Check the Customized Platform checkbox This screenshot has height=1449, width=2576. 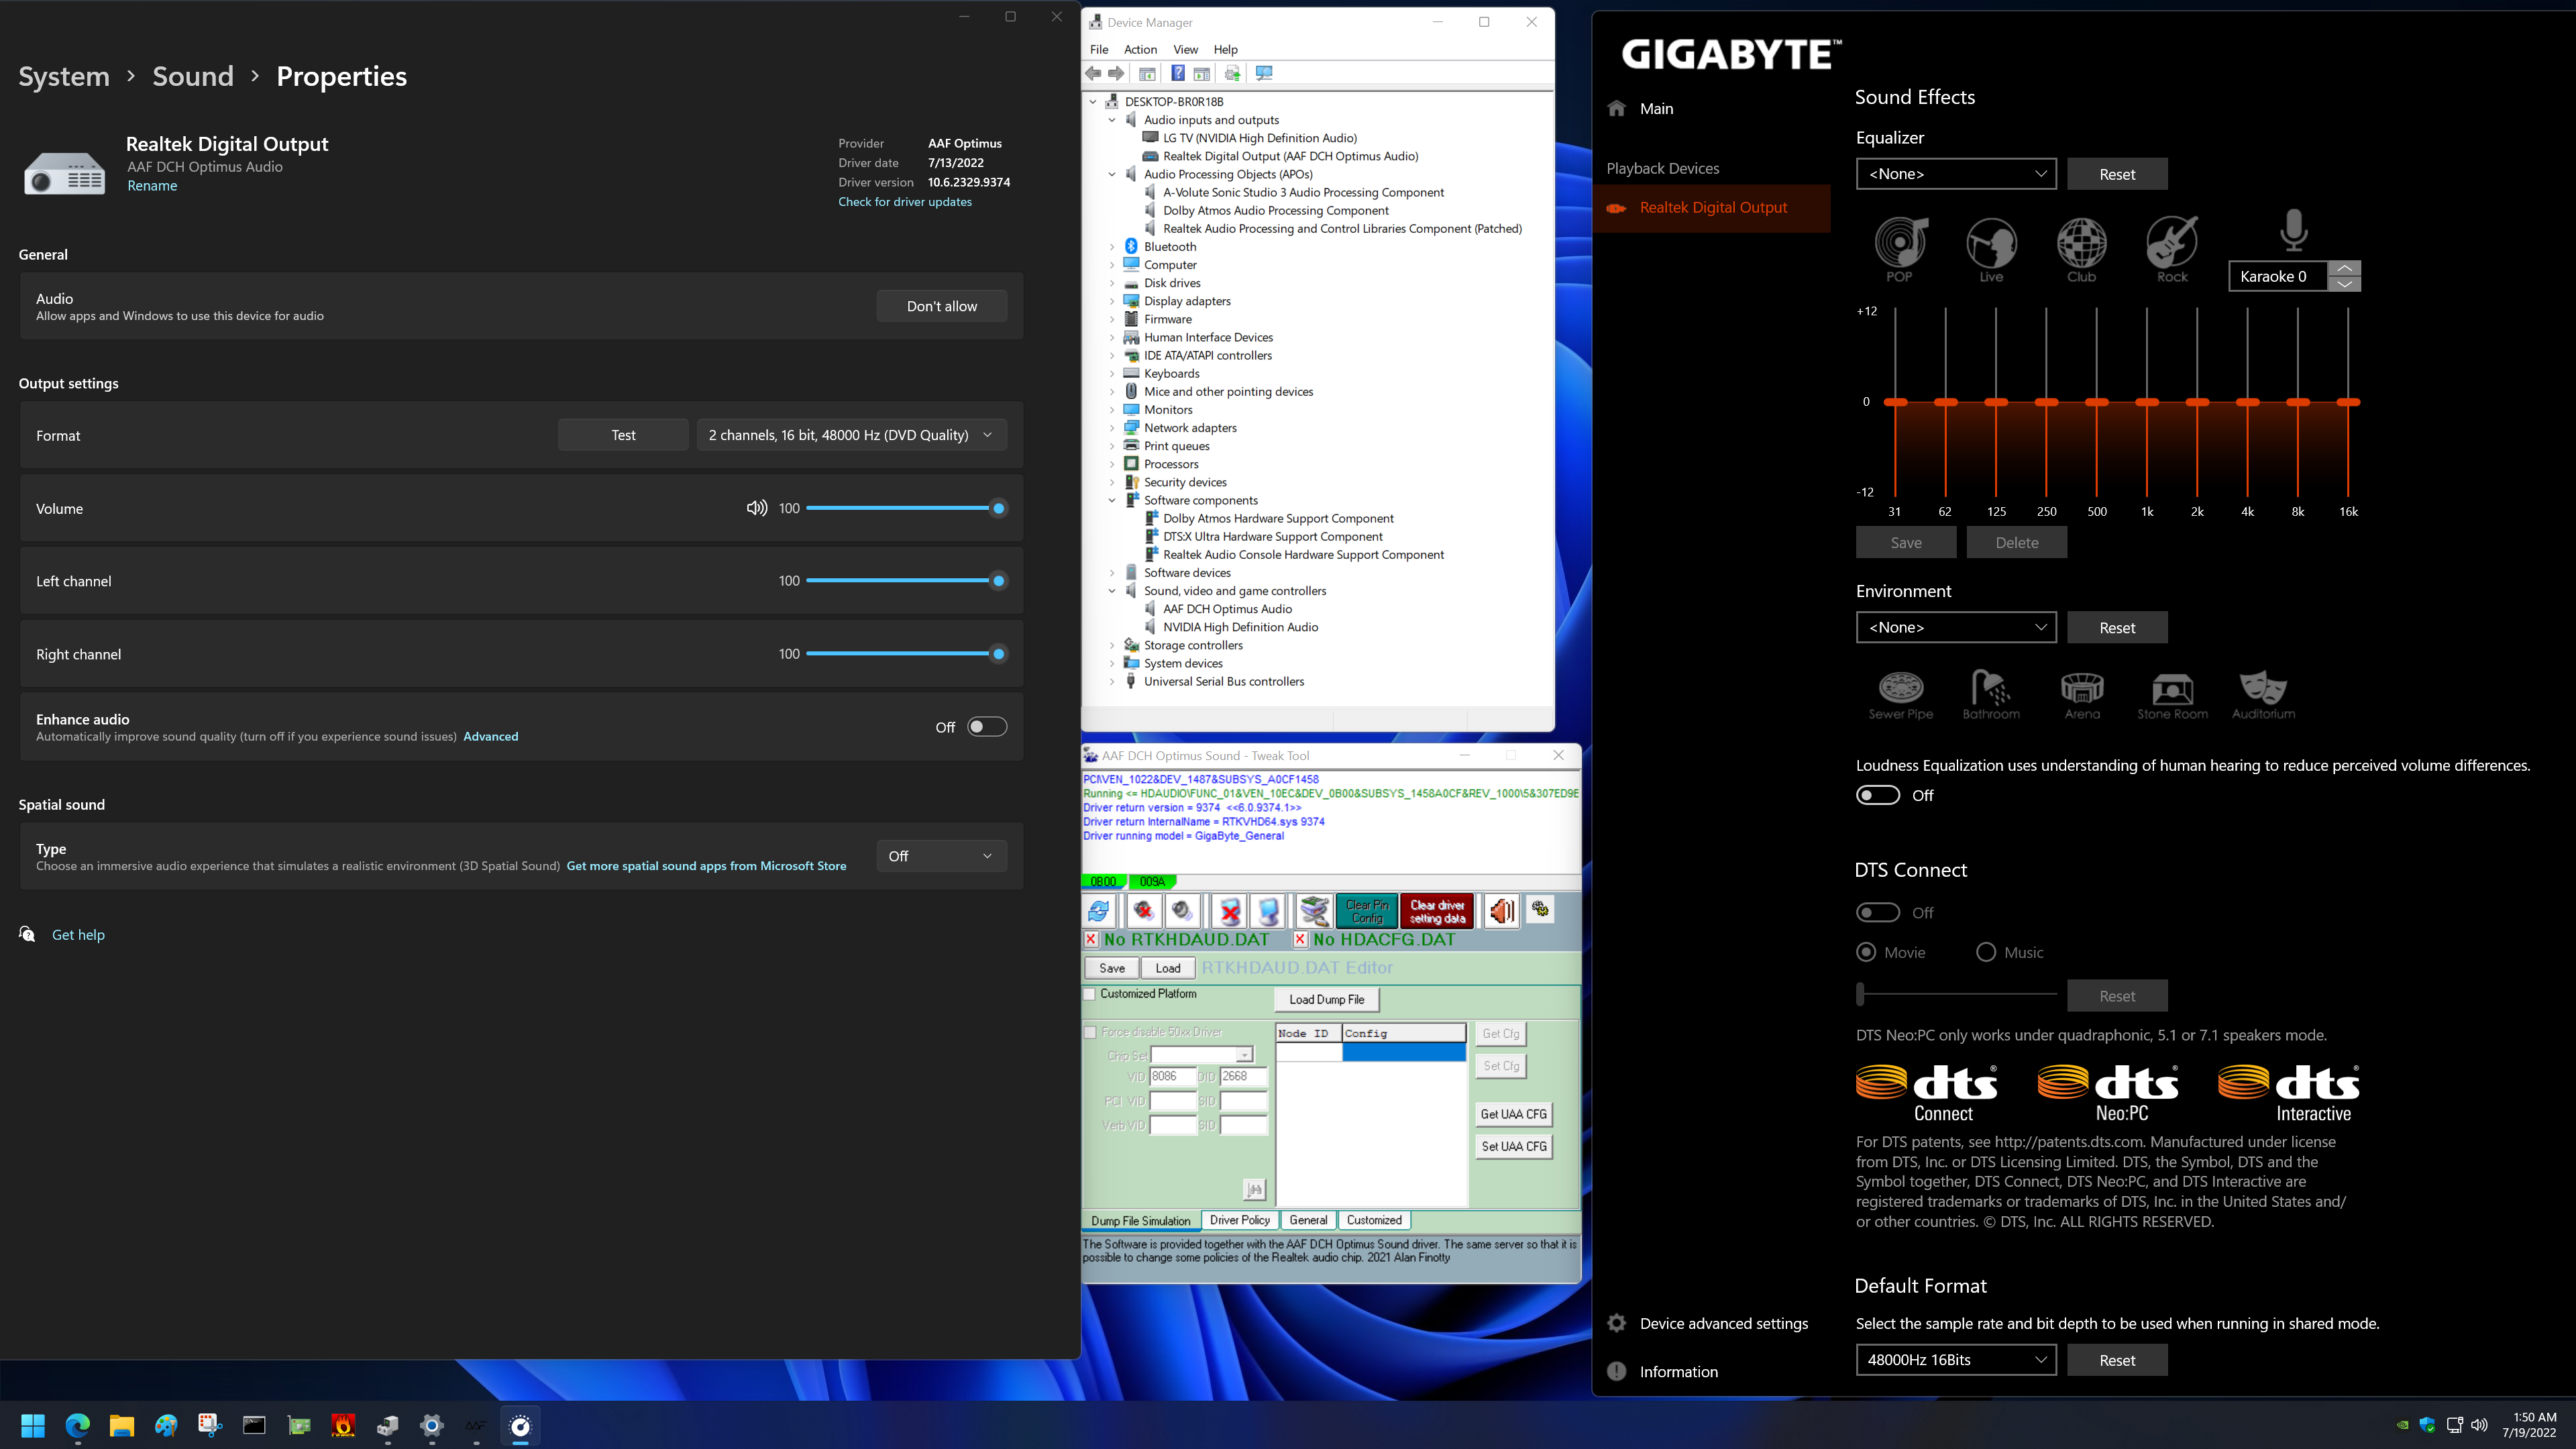coord(1090,994)
